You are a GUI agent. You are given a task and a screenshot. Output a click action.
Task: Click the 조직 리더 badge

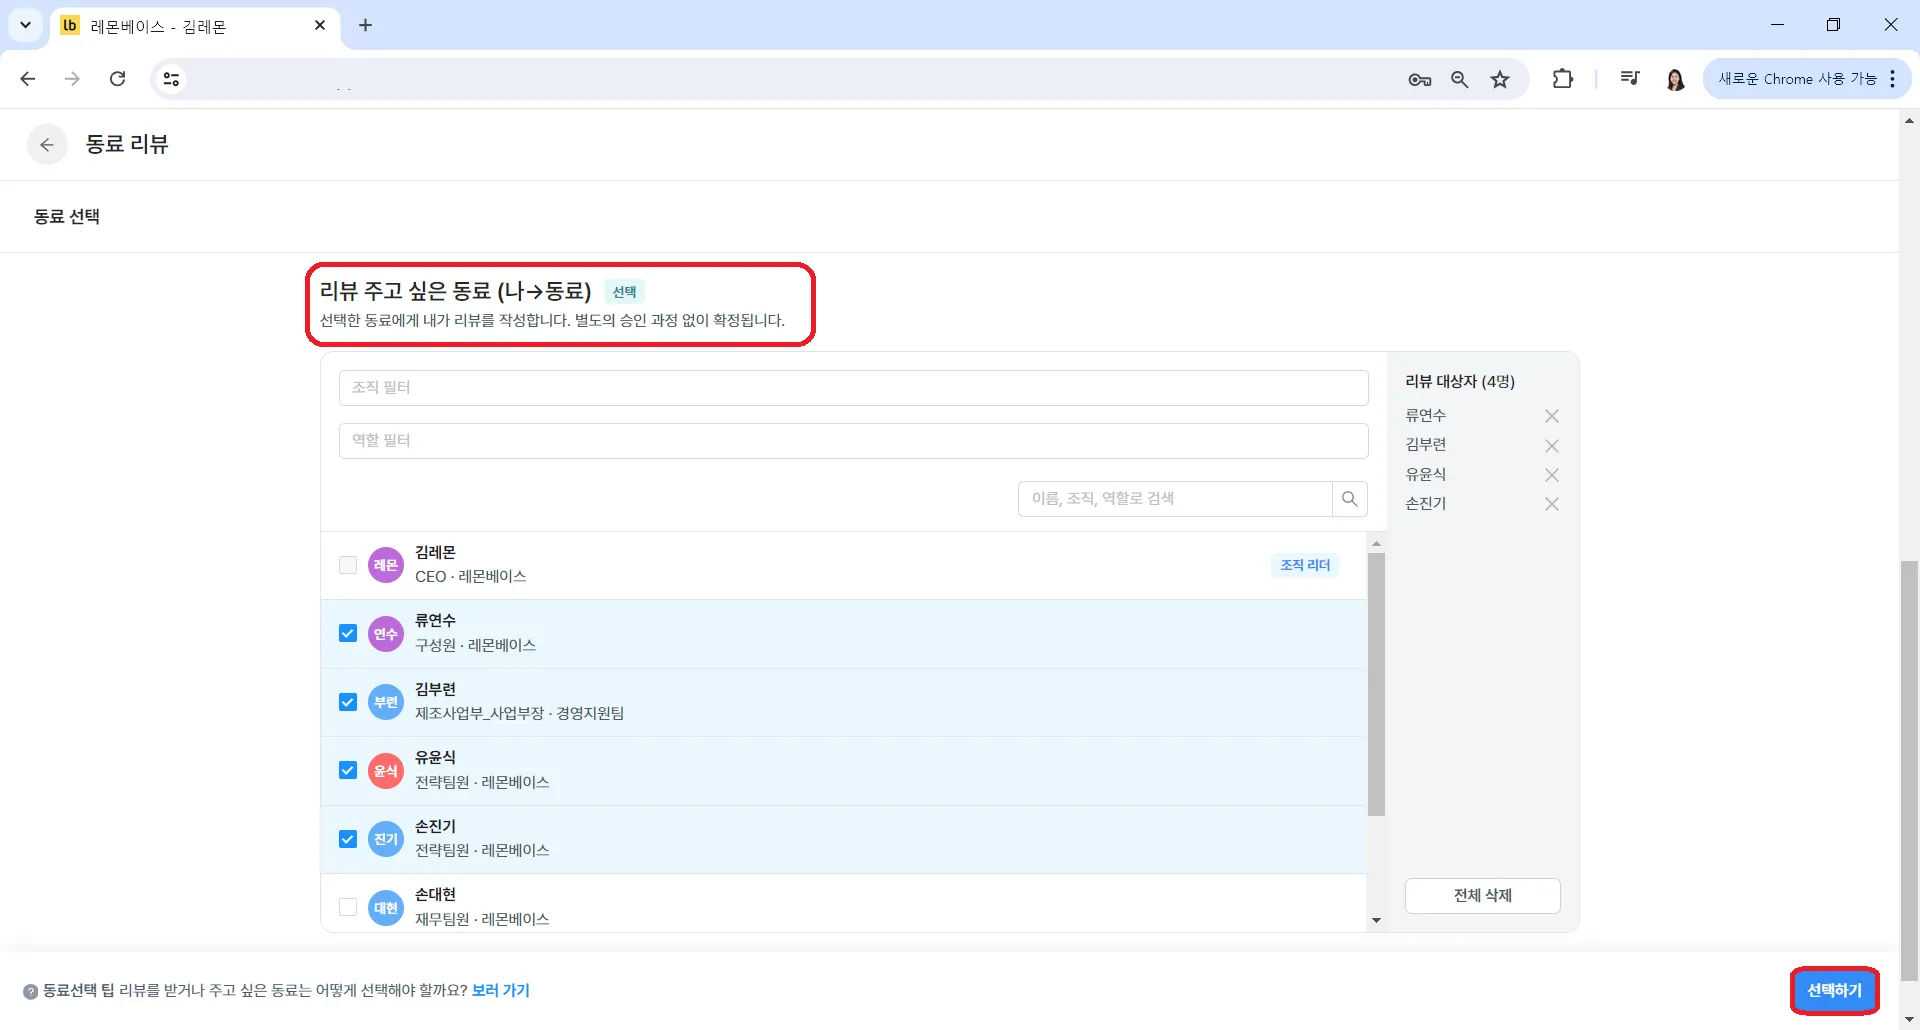coord(1306,566)
